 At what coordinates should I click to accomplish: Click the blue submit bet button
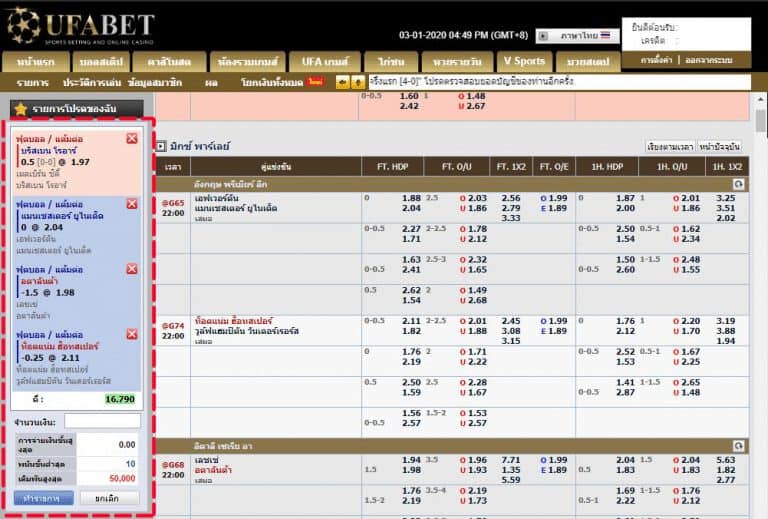pyautogui.click(x=44, y=498)
